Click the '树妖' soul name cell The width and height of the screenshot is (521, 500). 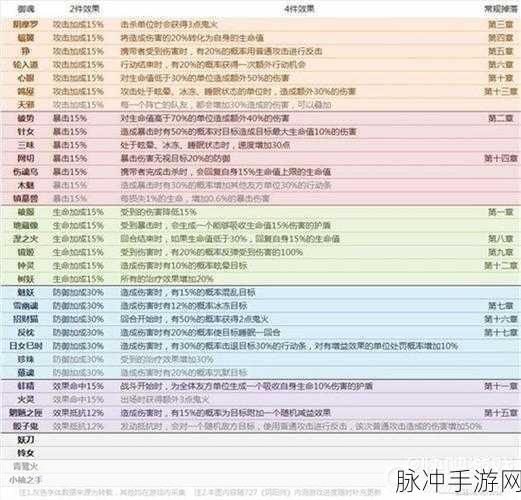[x=26, y=279]
